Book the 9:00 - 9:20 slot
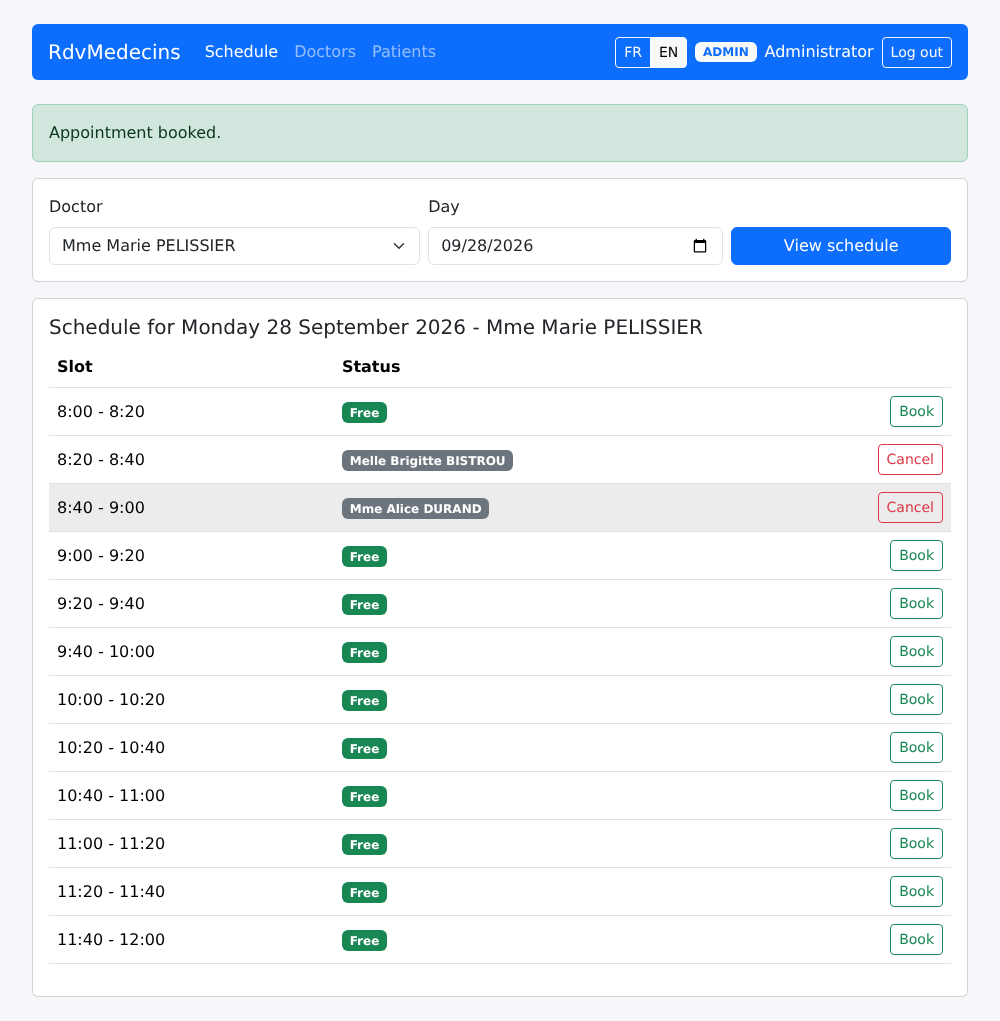 [916, 555]
